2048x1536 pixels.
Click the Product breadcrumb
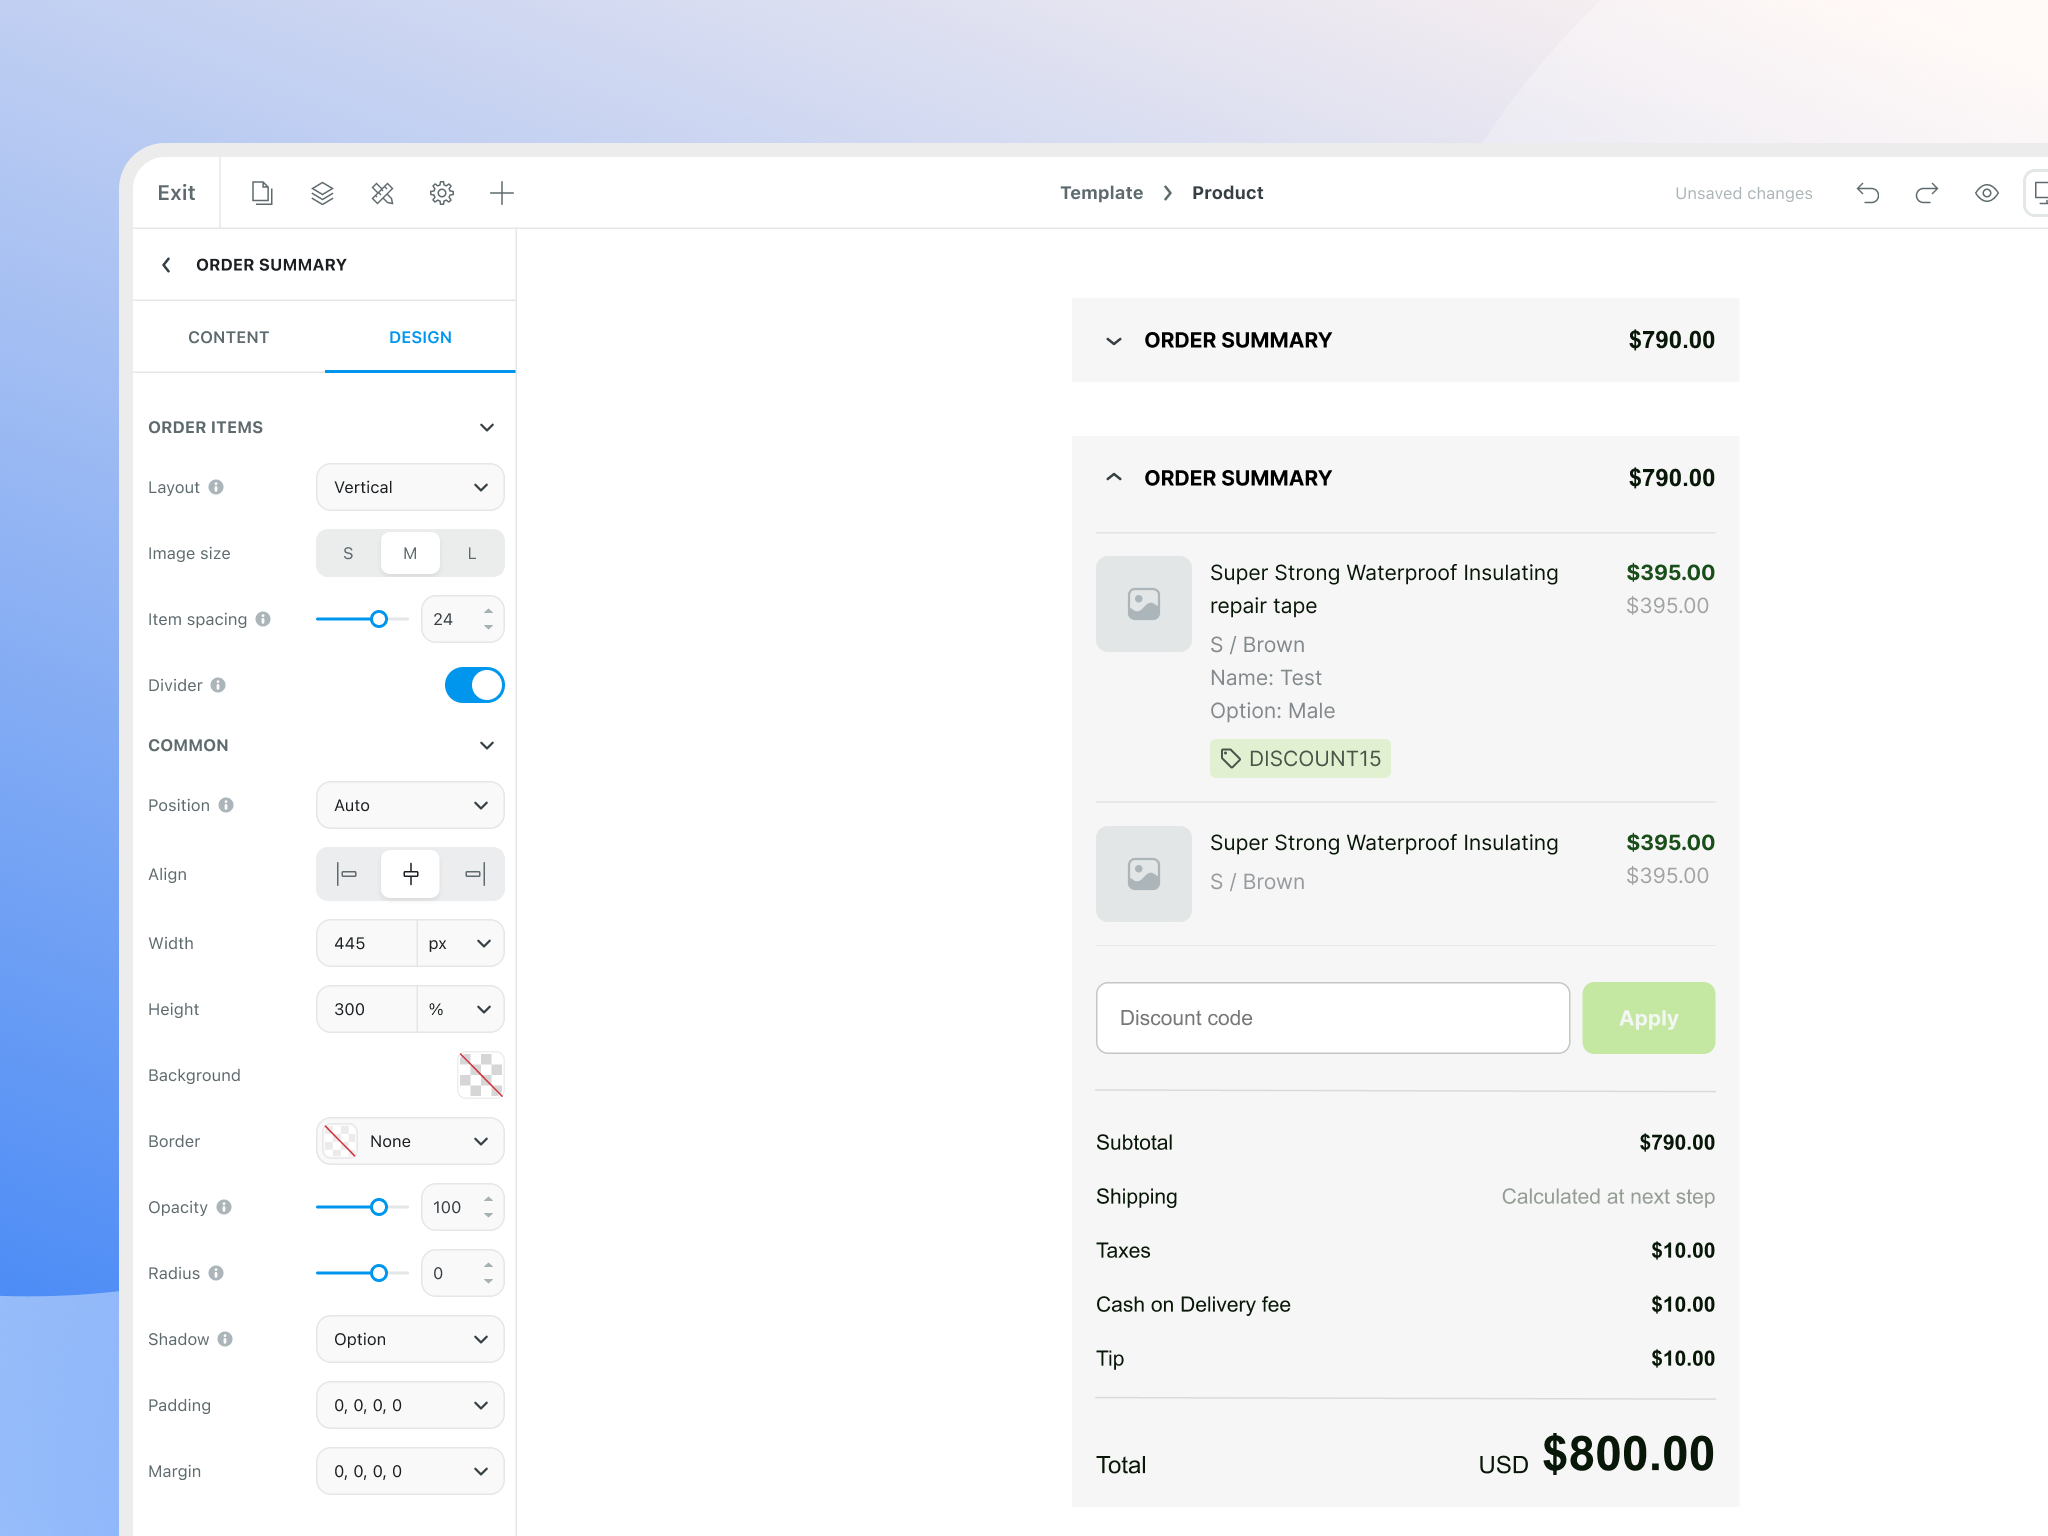pos(1227,193)
